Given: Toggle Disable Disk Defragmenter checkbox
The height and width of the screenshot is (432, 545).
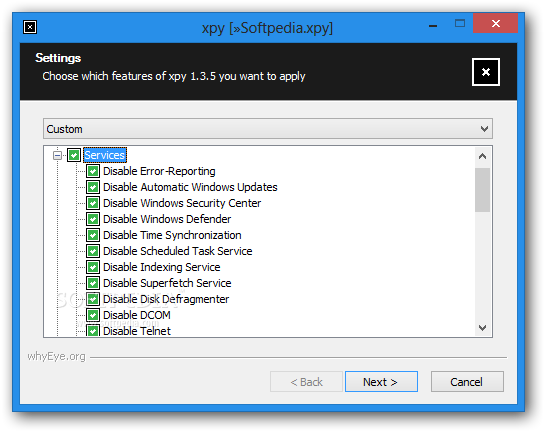Looking at the screenshot, I should pyautogui.click(x=93, y=299).
